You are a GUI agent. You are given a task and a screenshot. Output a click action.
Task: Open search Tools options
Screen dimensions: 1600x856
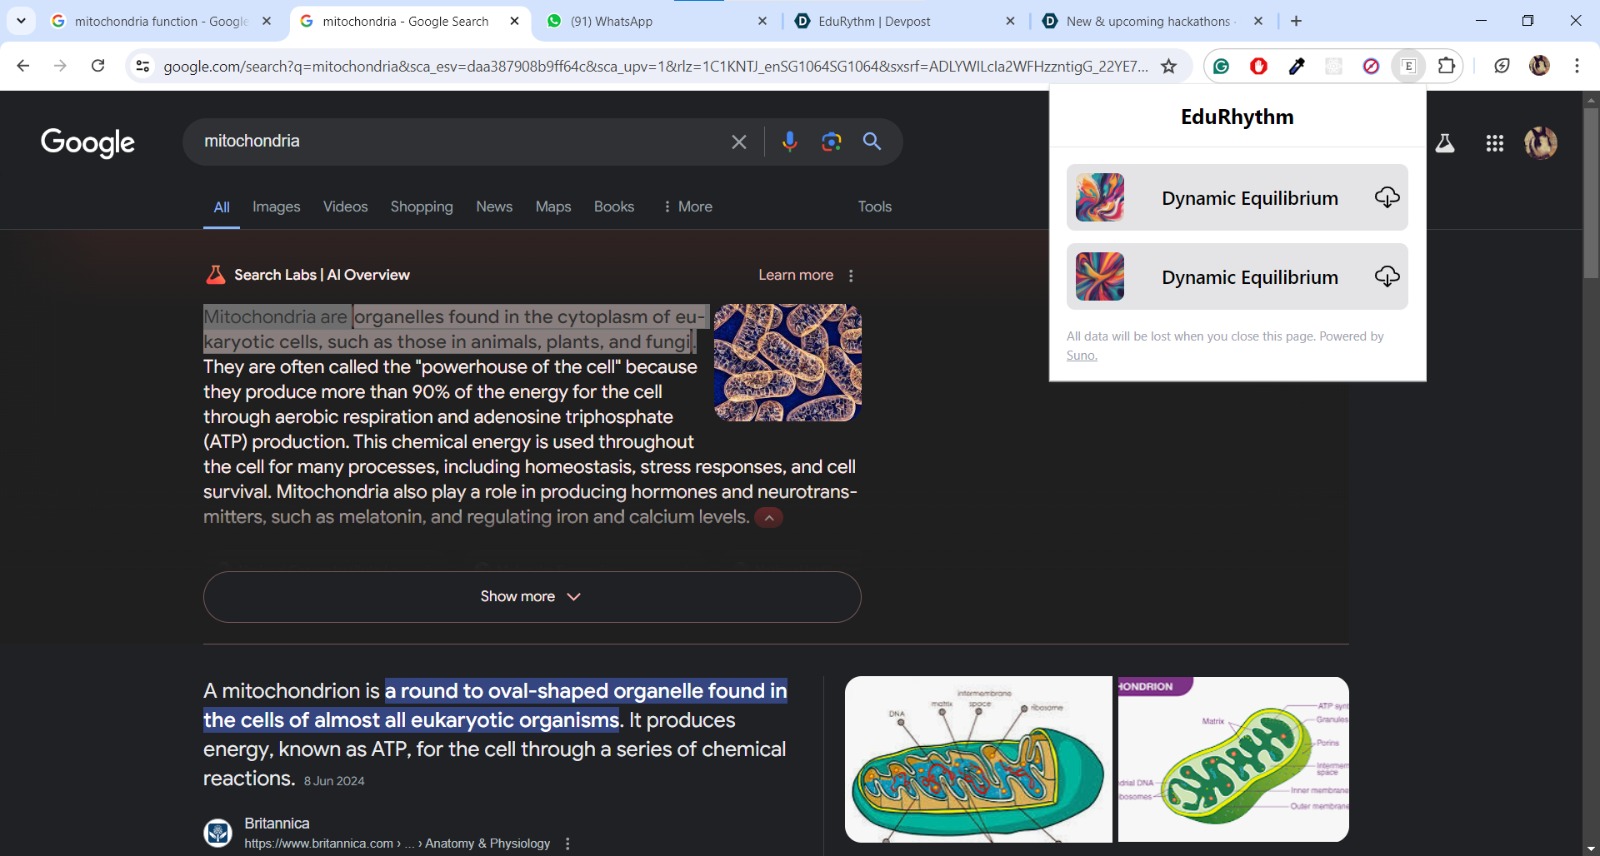pos(875,207)
